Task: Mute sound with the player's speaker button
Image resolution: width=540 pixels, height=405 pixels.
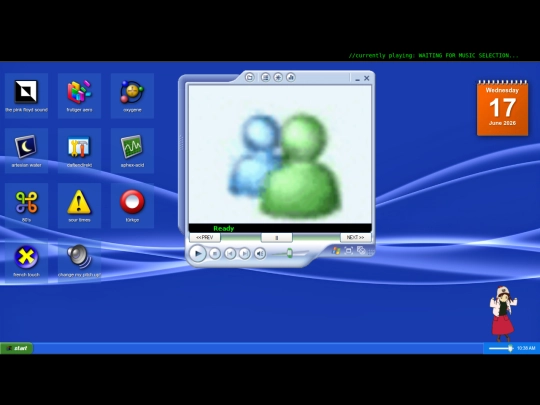Action: click(260, 254)
